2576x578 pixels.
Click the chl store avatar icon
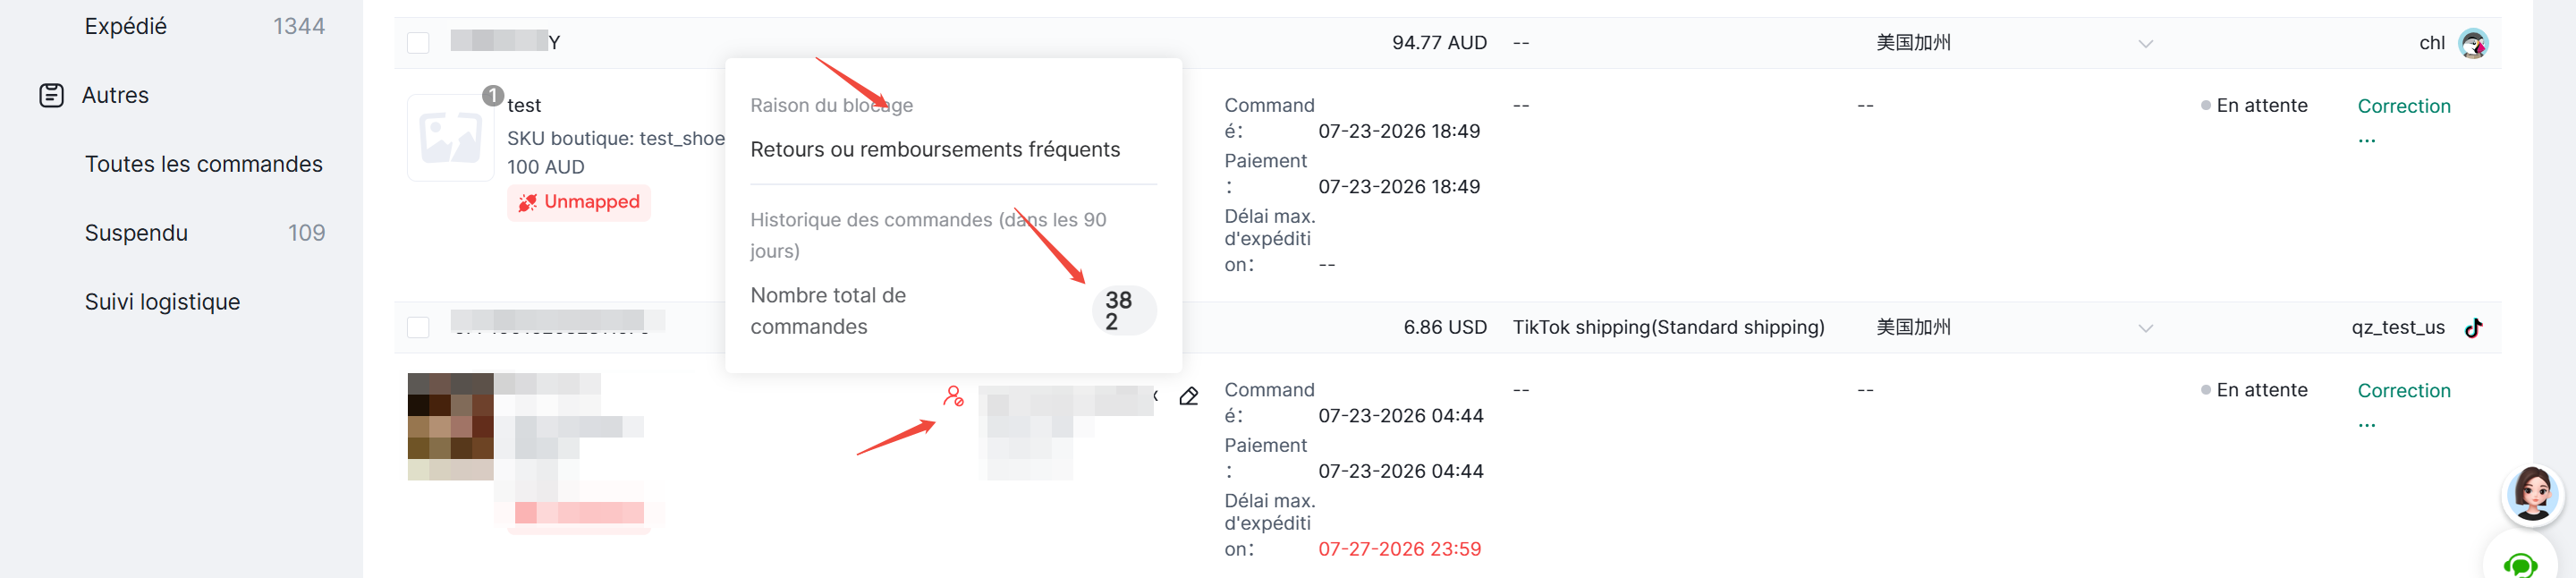(x=2474, y=43)
